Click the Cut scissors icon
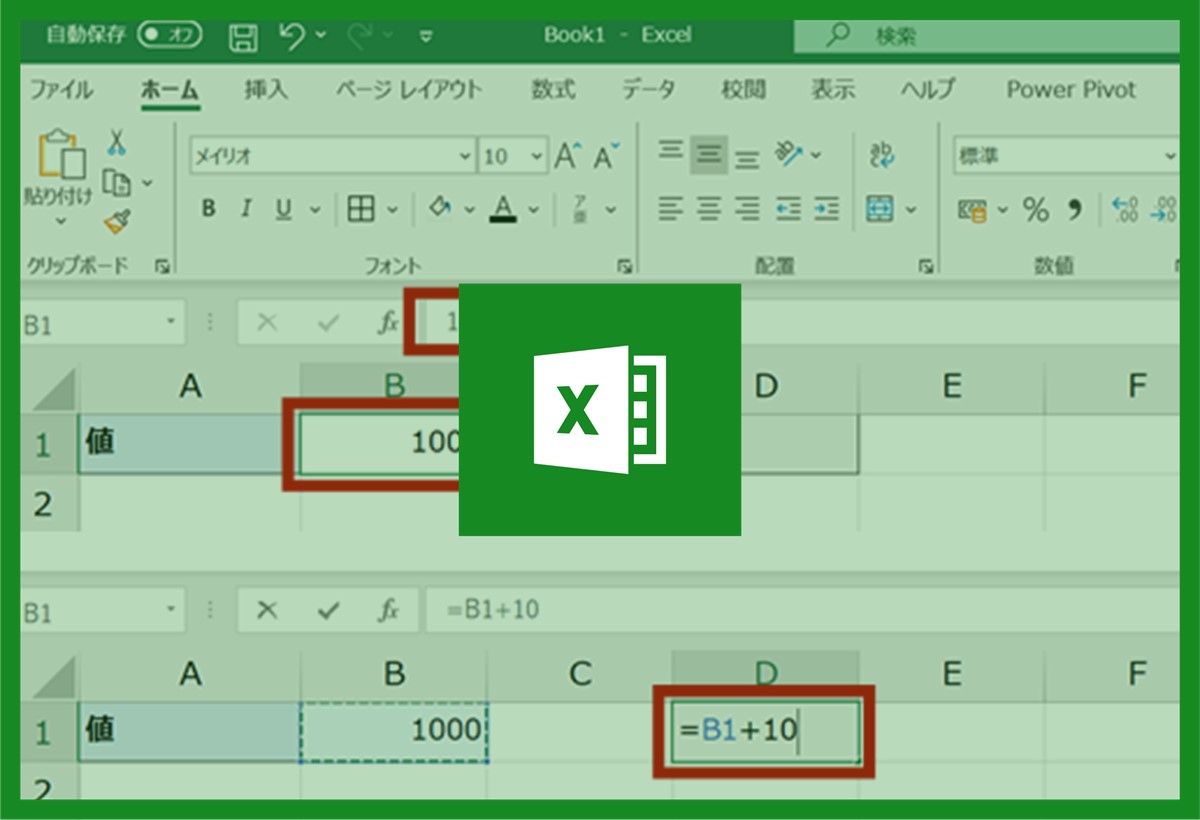1200x820 pixels. [117, 143]
